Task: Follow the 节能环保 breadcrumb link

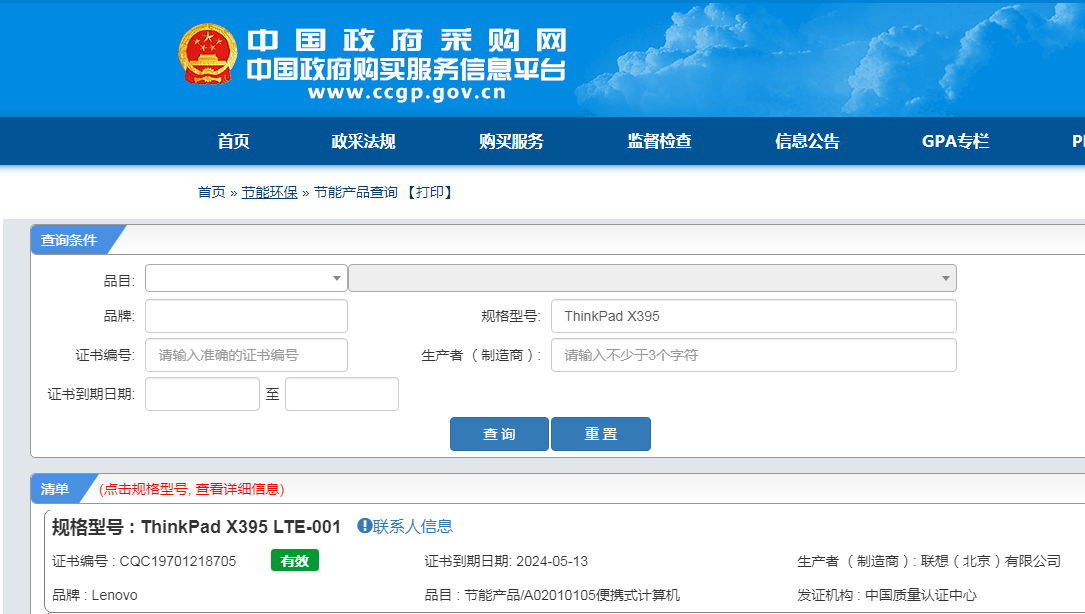Action: click(269, 192)
